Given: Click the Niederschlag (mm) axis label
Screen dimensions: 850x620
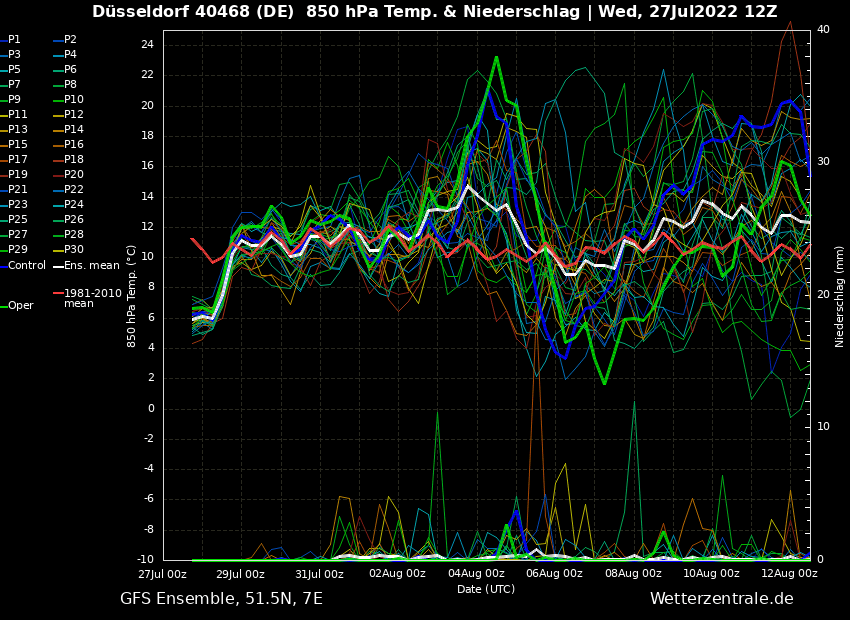Looking at the screenshot, I should click(840, 296).
